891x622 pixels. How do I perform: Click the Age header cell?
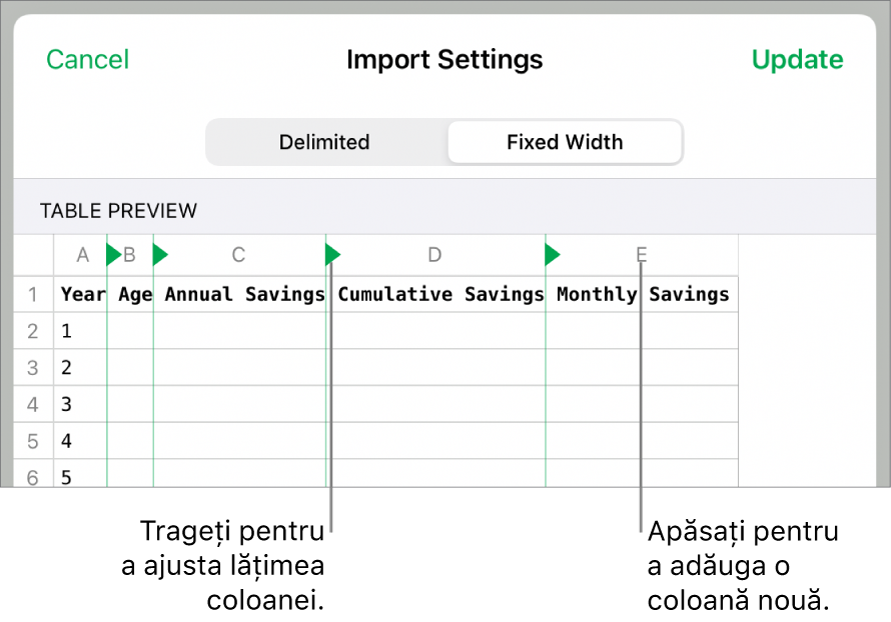pyautogui.click(x=134, y=295)
